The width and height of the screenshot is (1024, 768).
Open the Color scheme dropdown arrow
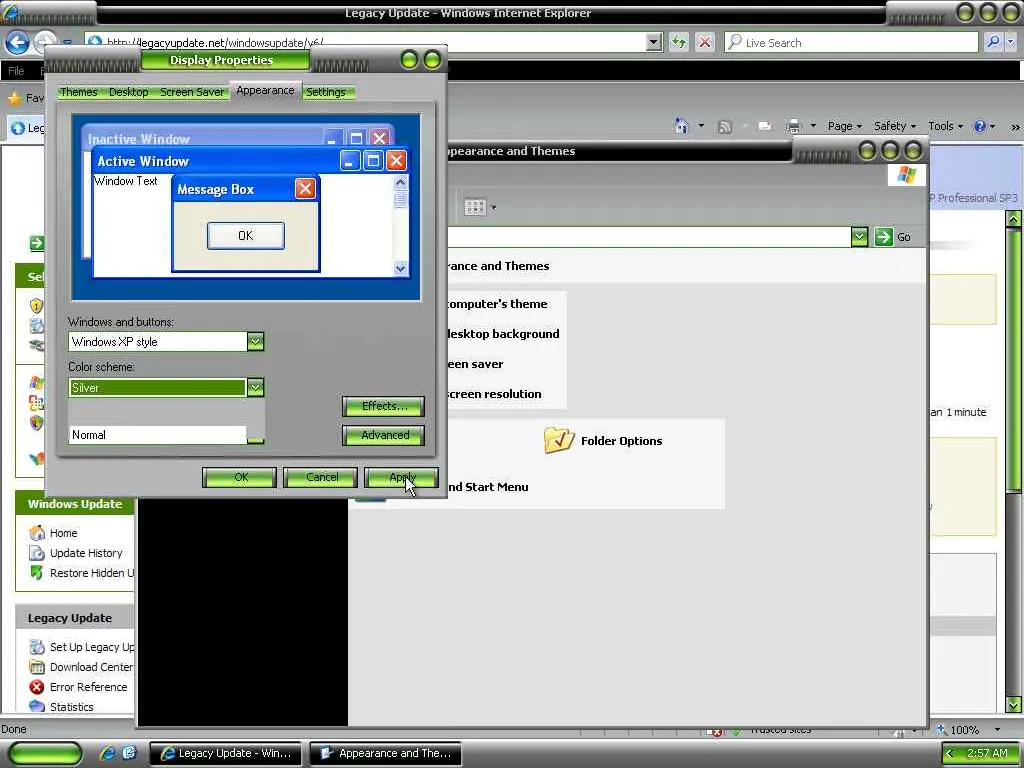tap(255, 387)
